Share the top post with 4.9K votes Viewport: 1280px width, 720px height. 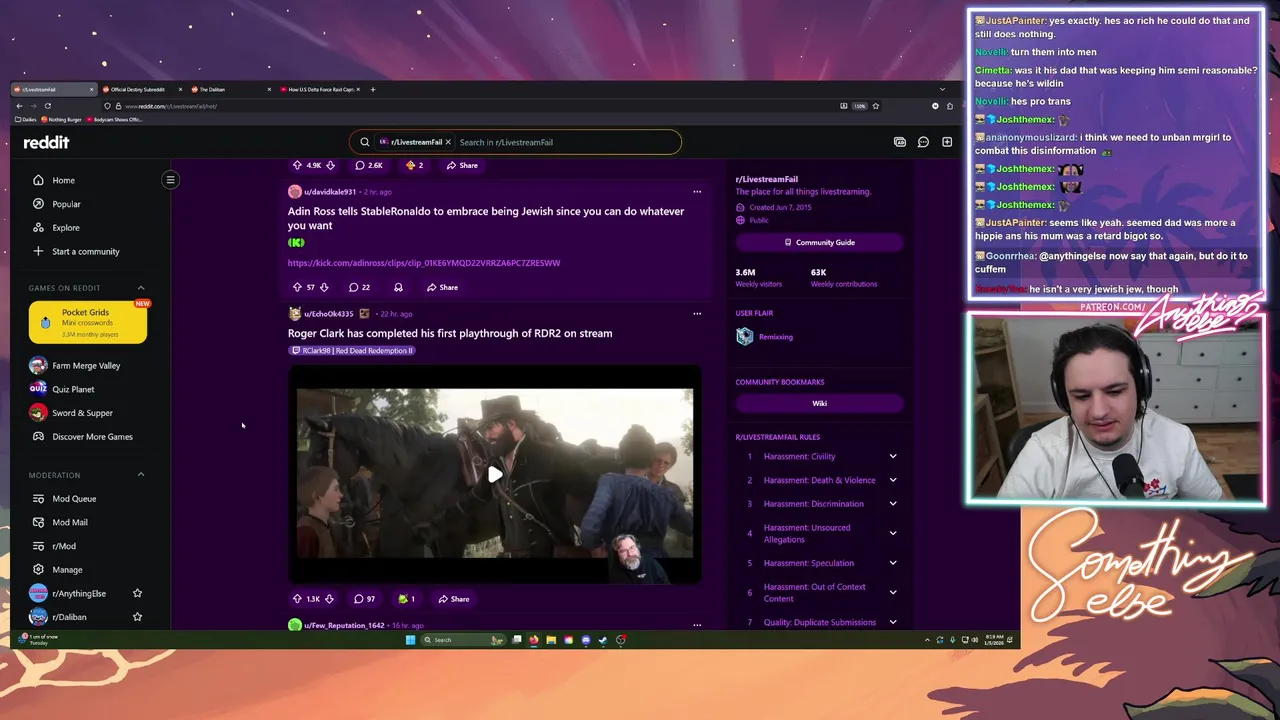(462, 165)
